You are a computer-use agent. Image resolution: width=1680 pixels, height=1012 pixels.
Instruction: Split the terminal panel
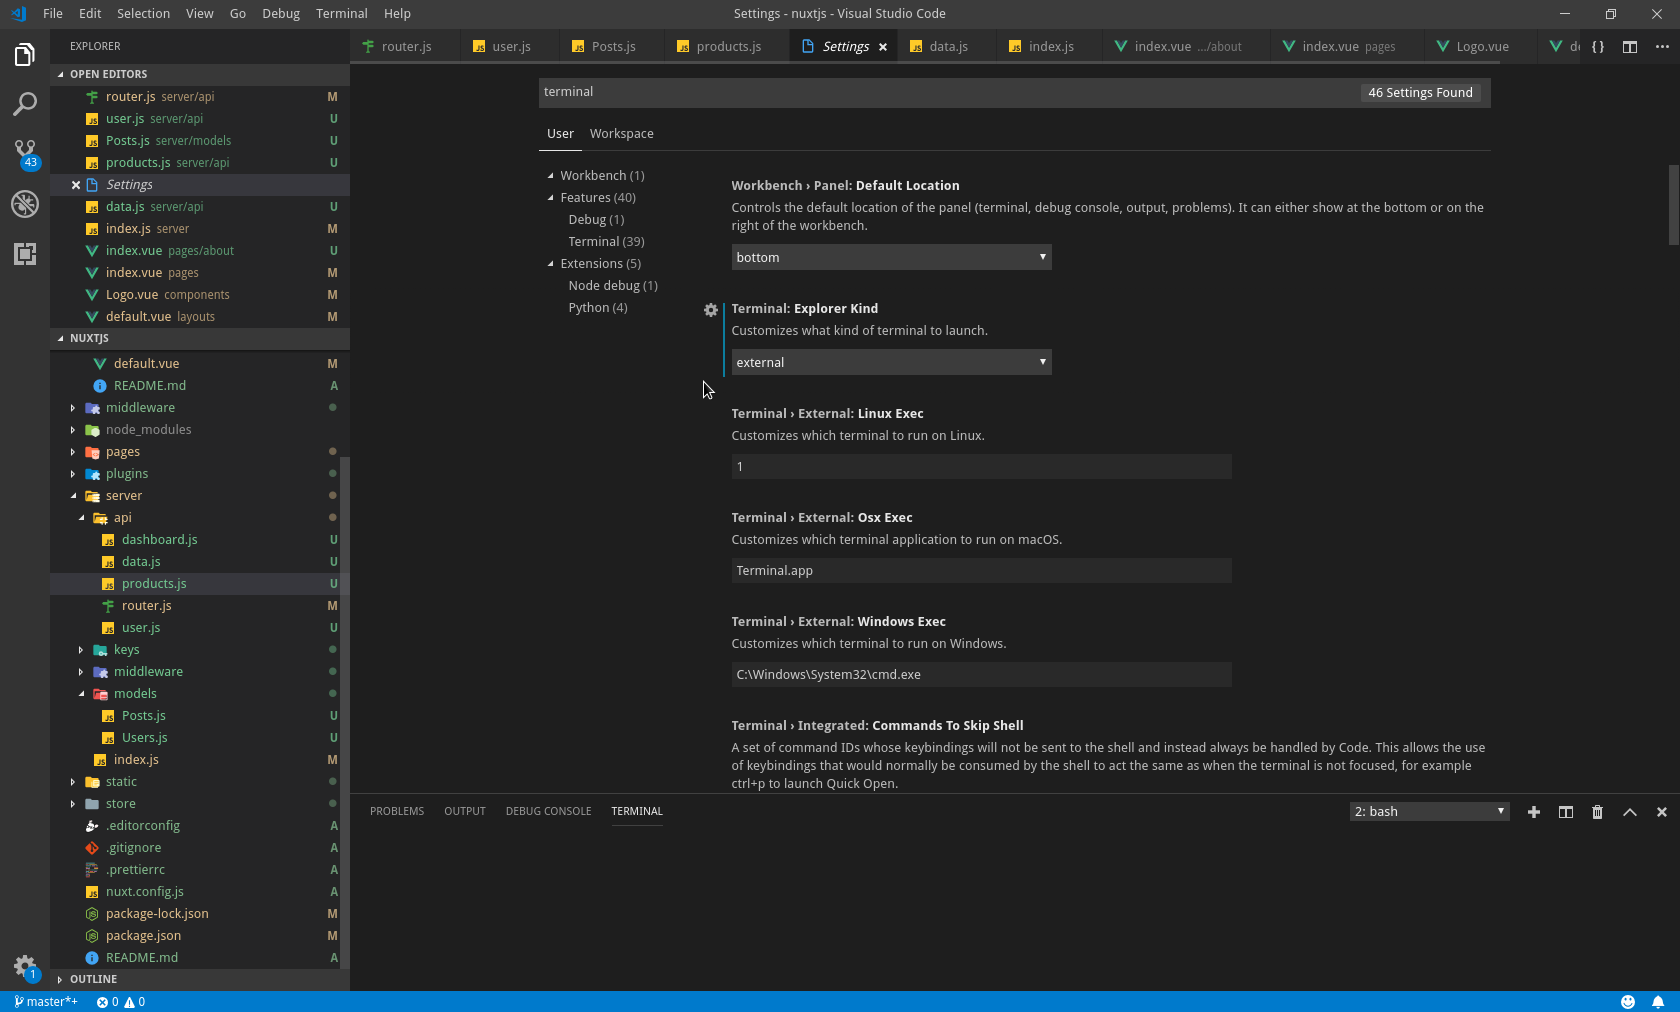click(x=1566, y=812)
